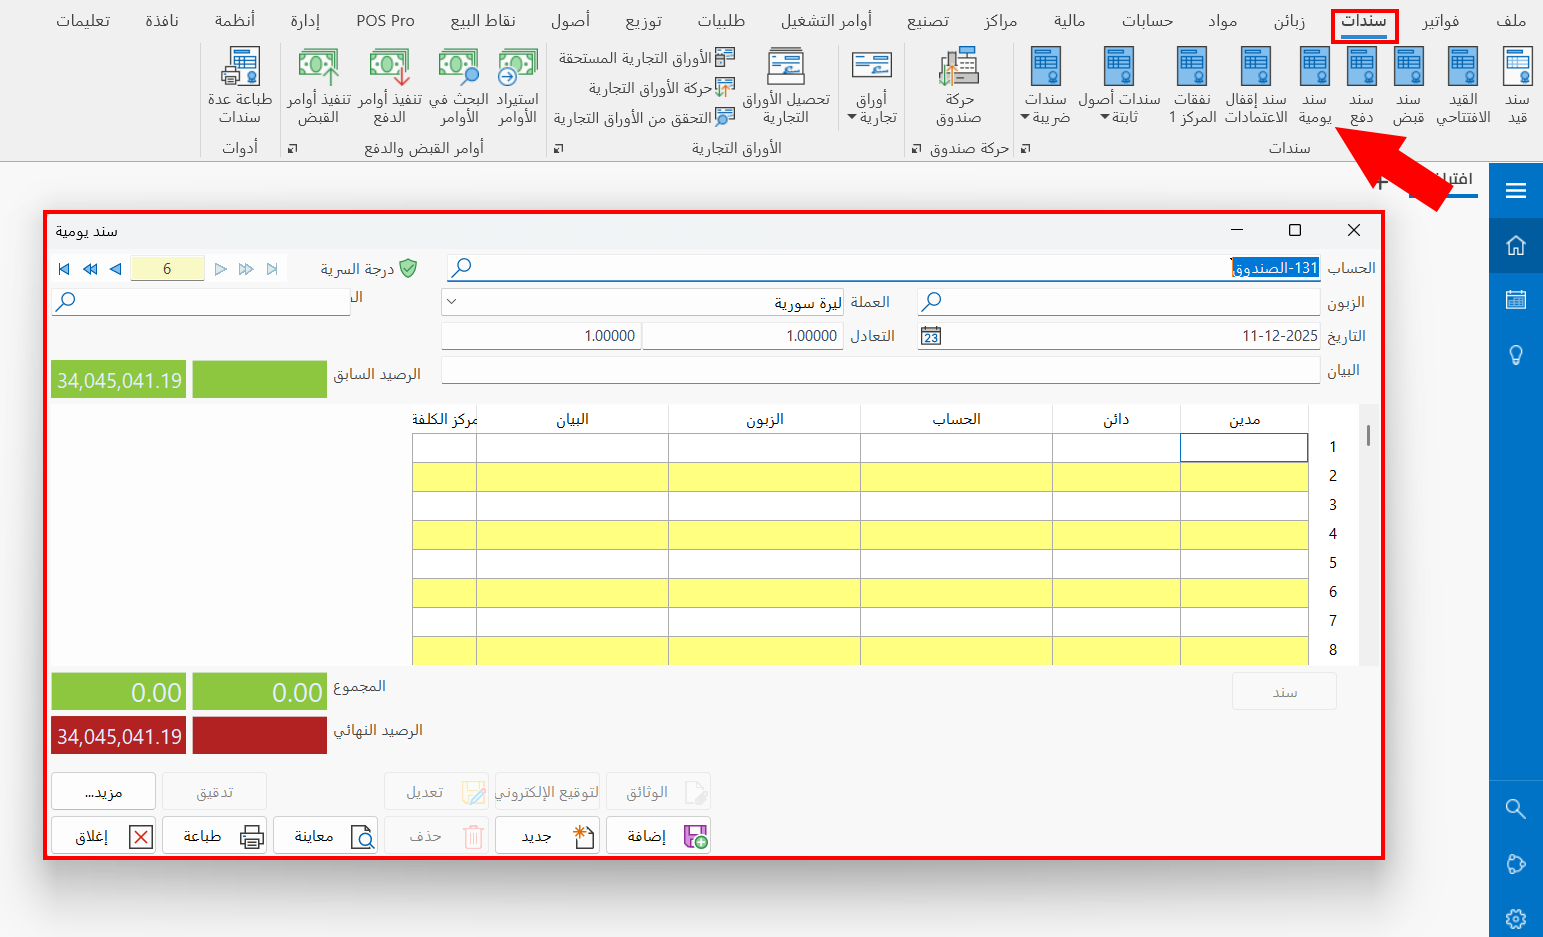The height and width of the screenshot is (937, 1543).
Task: Click the security level (درجة السرية) shield
Action: coord(408,268)
